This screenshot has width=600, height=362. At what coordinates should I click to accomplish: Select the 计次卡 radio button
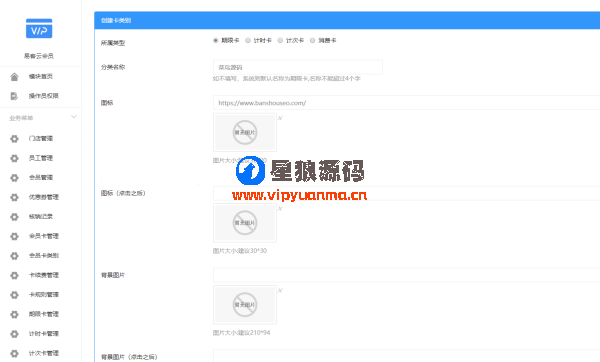280,40
